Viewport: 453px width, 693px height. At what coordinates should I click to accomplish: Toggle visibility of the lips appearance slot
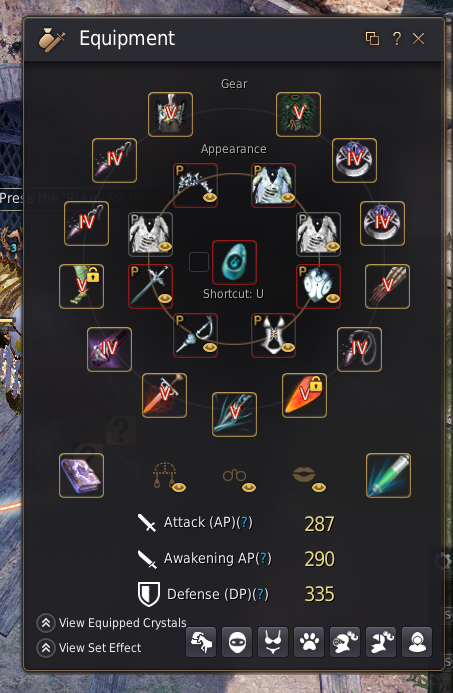point(319,487)
